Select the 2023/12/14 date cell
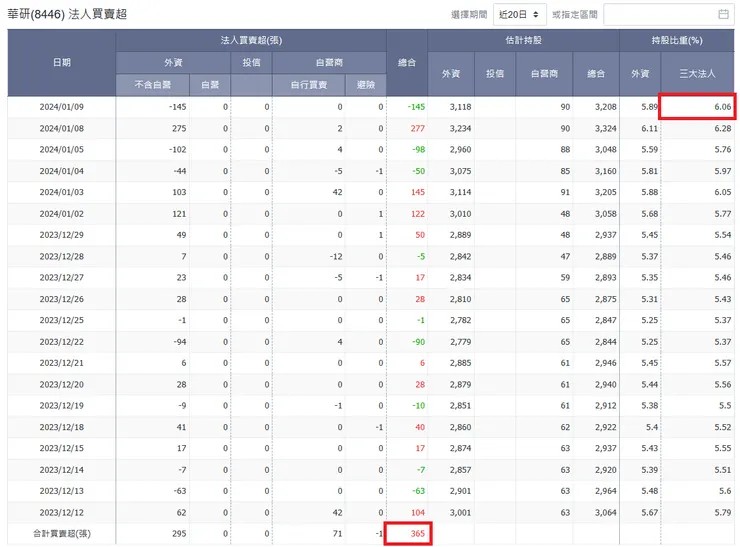The width and height of the screenshot is (740, 547). [x=62, y=470]
